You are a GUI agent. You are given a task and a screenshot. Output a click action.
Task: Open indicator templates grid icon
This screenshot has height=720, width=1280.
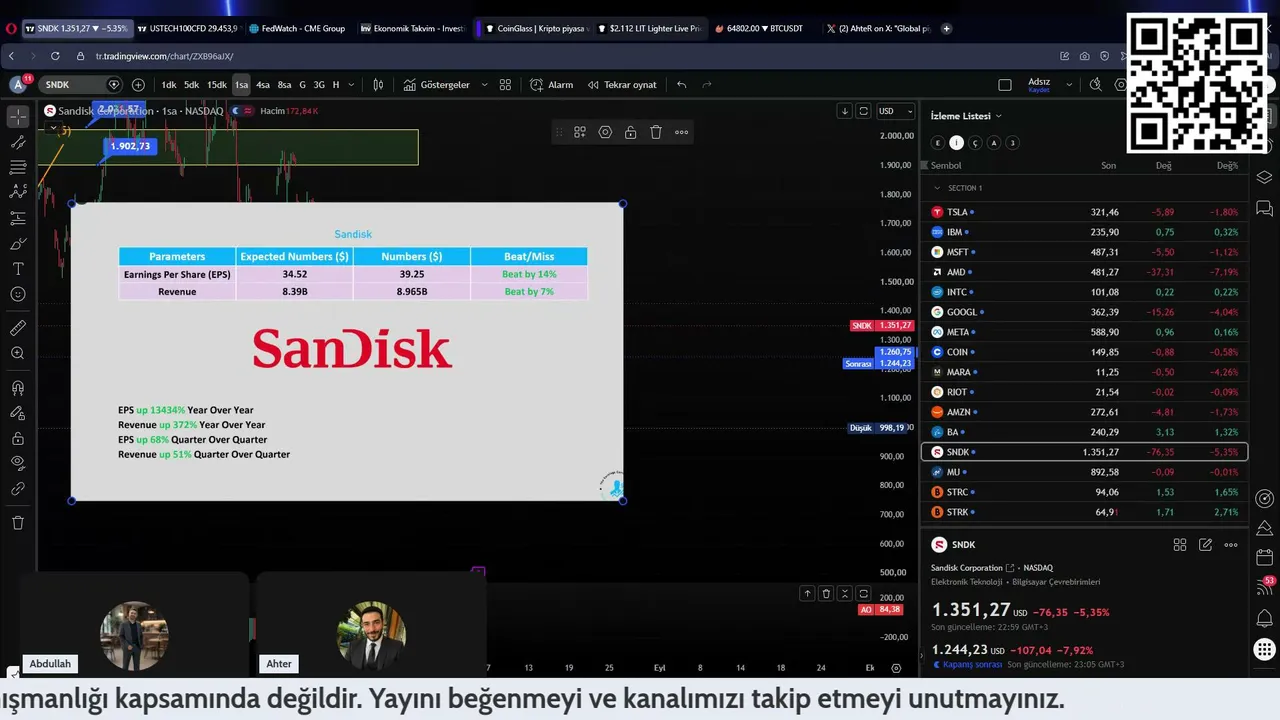505,85
